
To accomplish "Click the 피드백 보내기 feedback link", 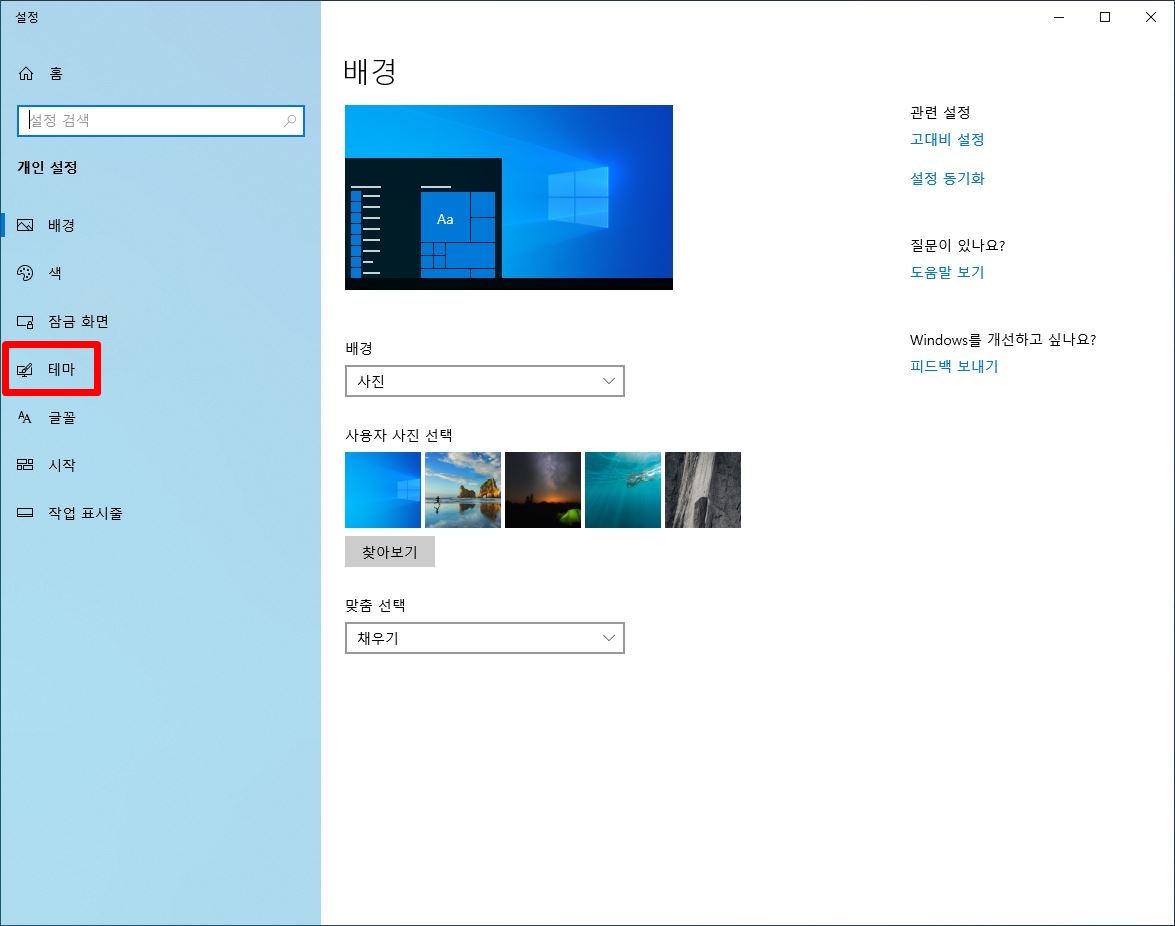I will point(954,366).
